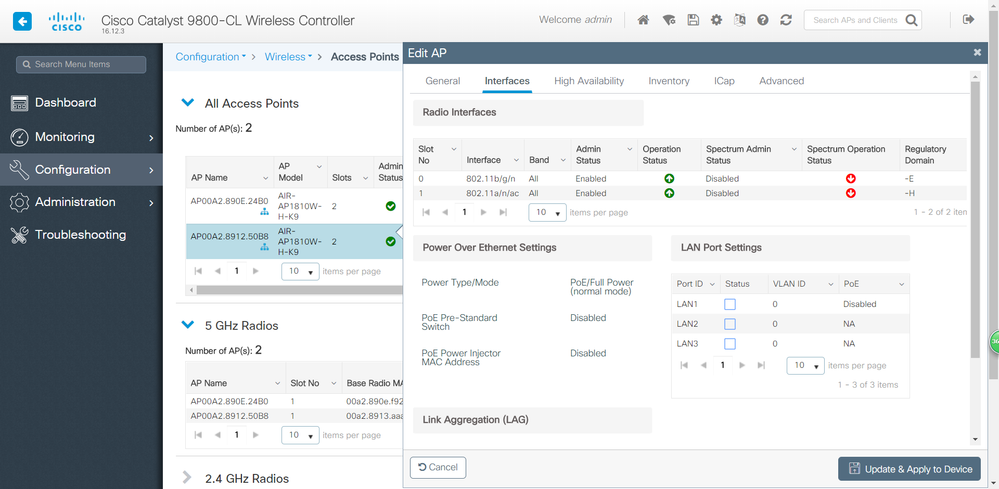Collapse the 5 GHz Radios section
The width and height of the screenshot is (999, 489).
tap(188, 325)
